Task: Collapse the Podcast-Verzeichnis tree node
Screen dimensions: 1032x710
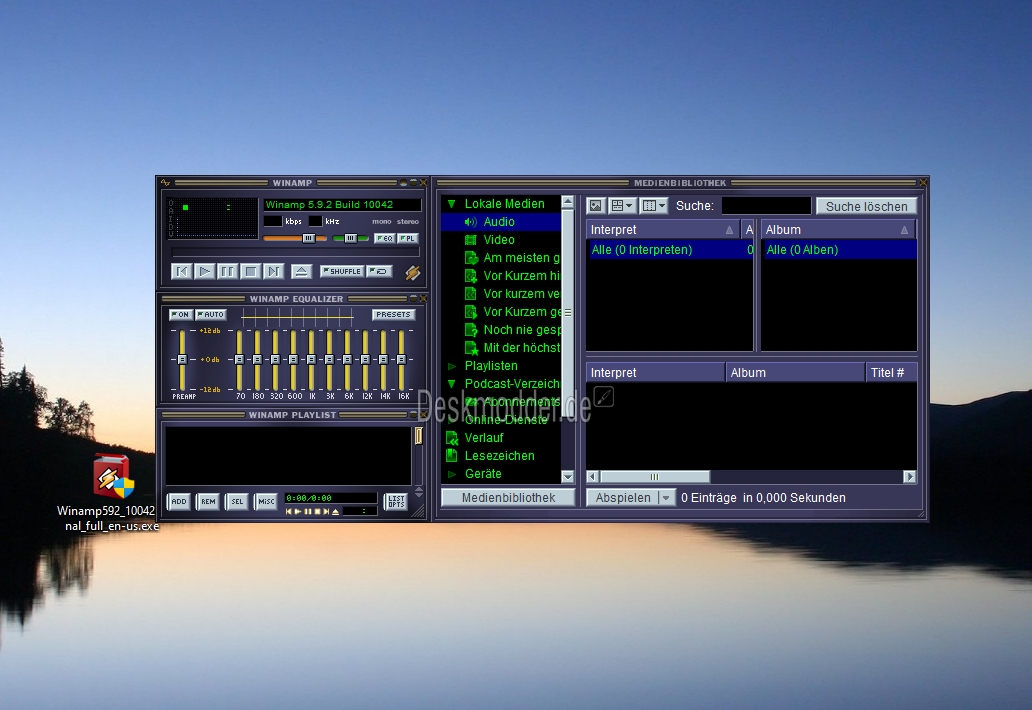Action: [x=452, y=384]
